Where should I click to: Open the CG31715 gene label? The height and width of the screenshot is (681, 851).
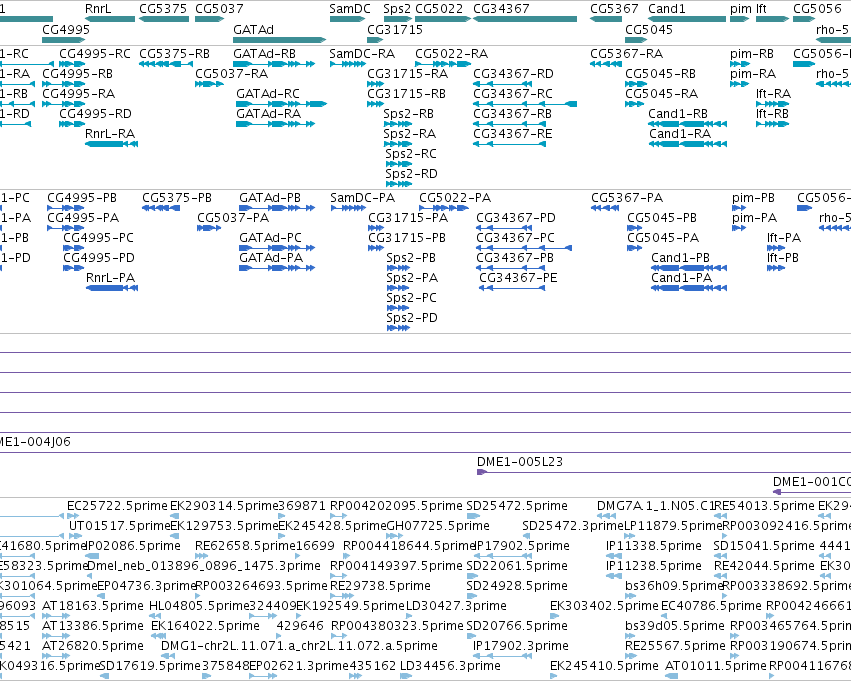point(395,29)
